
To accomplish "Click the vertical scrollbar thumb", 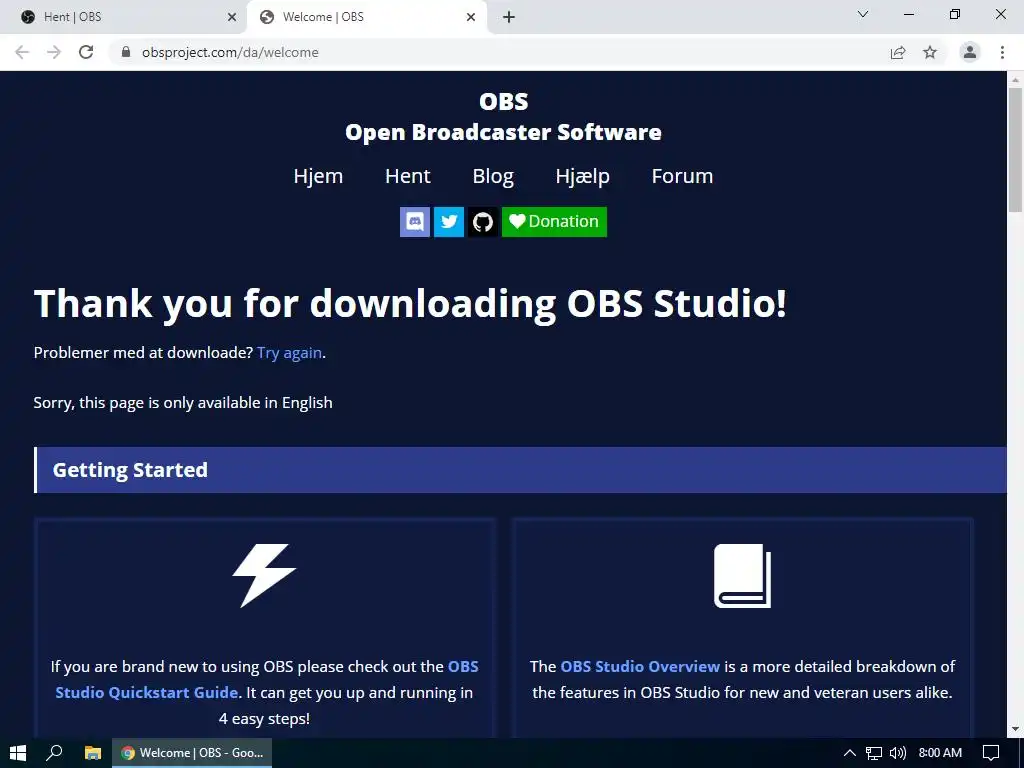I will [1015, 150].
